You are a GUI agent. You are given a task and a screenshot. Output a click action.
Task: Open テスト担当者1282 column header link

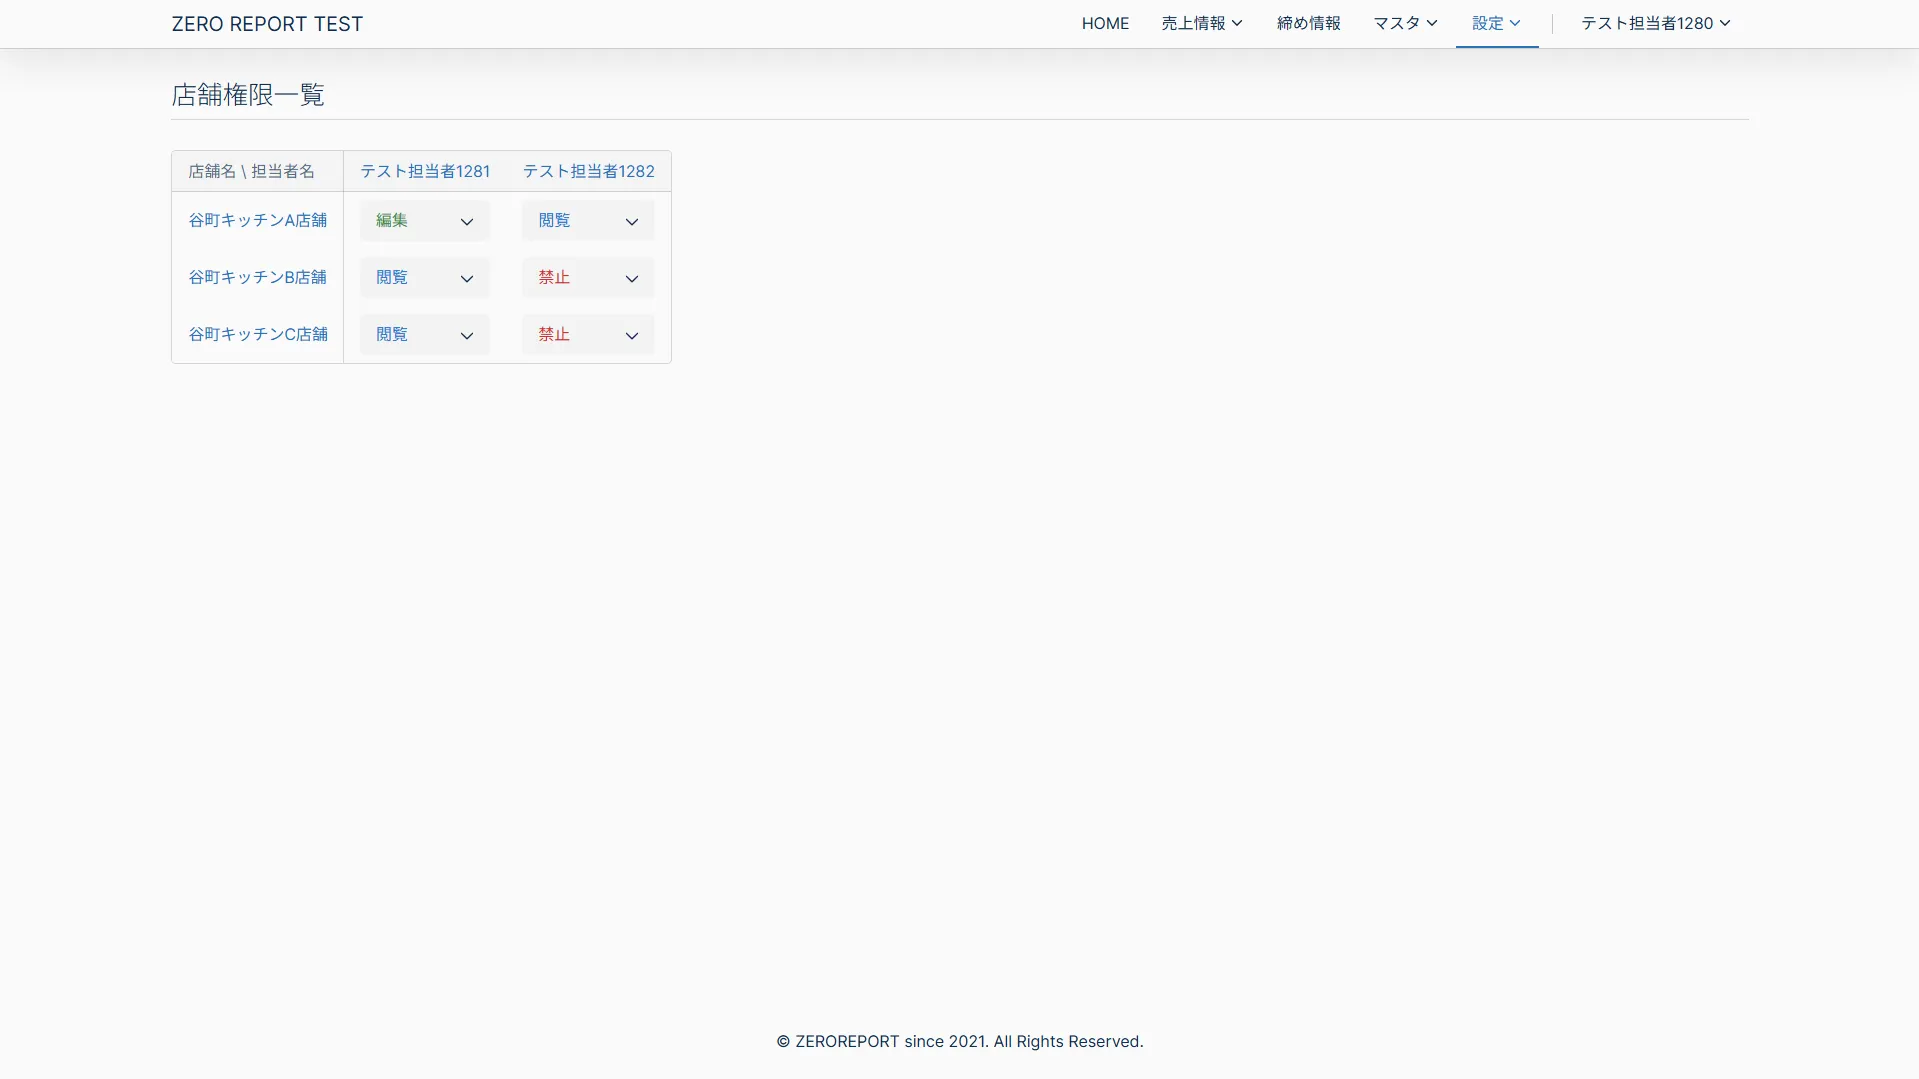[x=588, y=171]
